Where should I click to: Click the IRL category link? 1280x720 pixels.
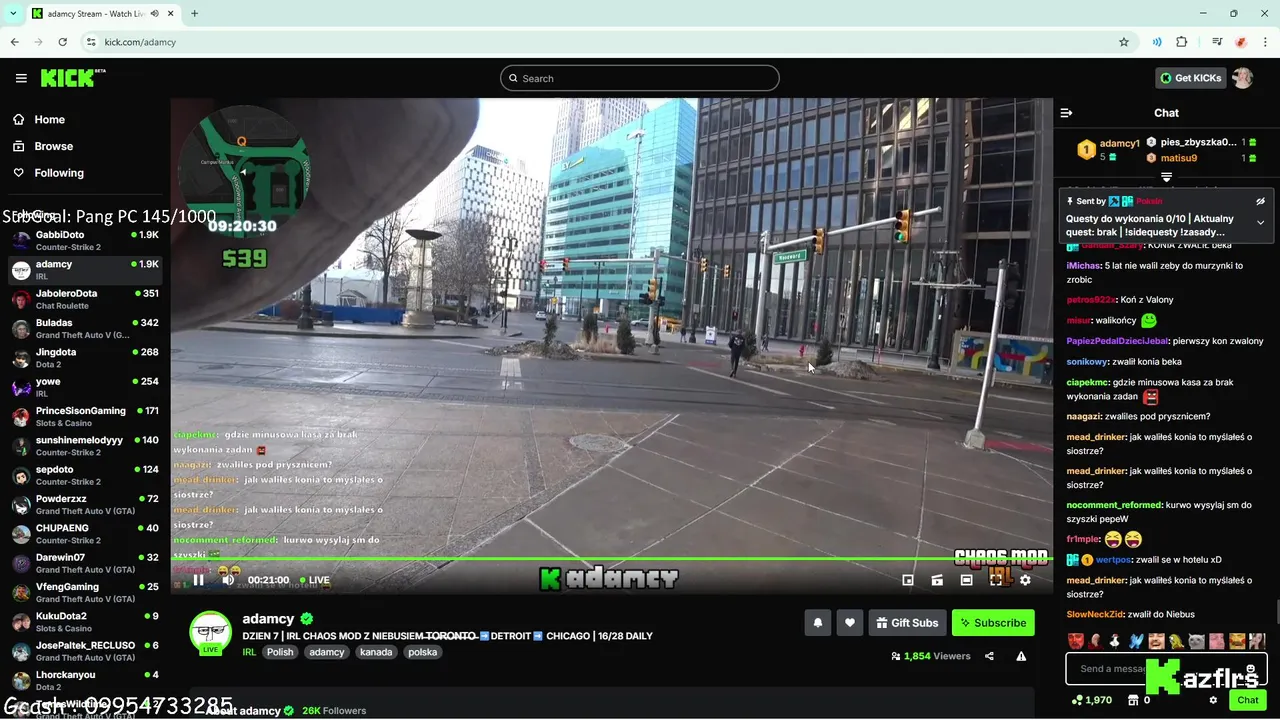[249, 652]
